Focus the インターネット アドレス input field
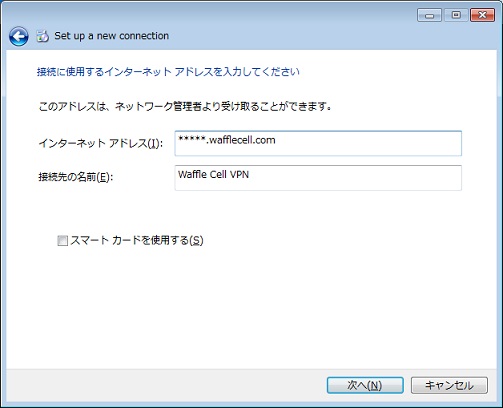503x408 pixels. point(318,143)
